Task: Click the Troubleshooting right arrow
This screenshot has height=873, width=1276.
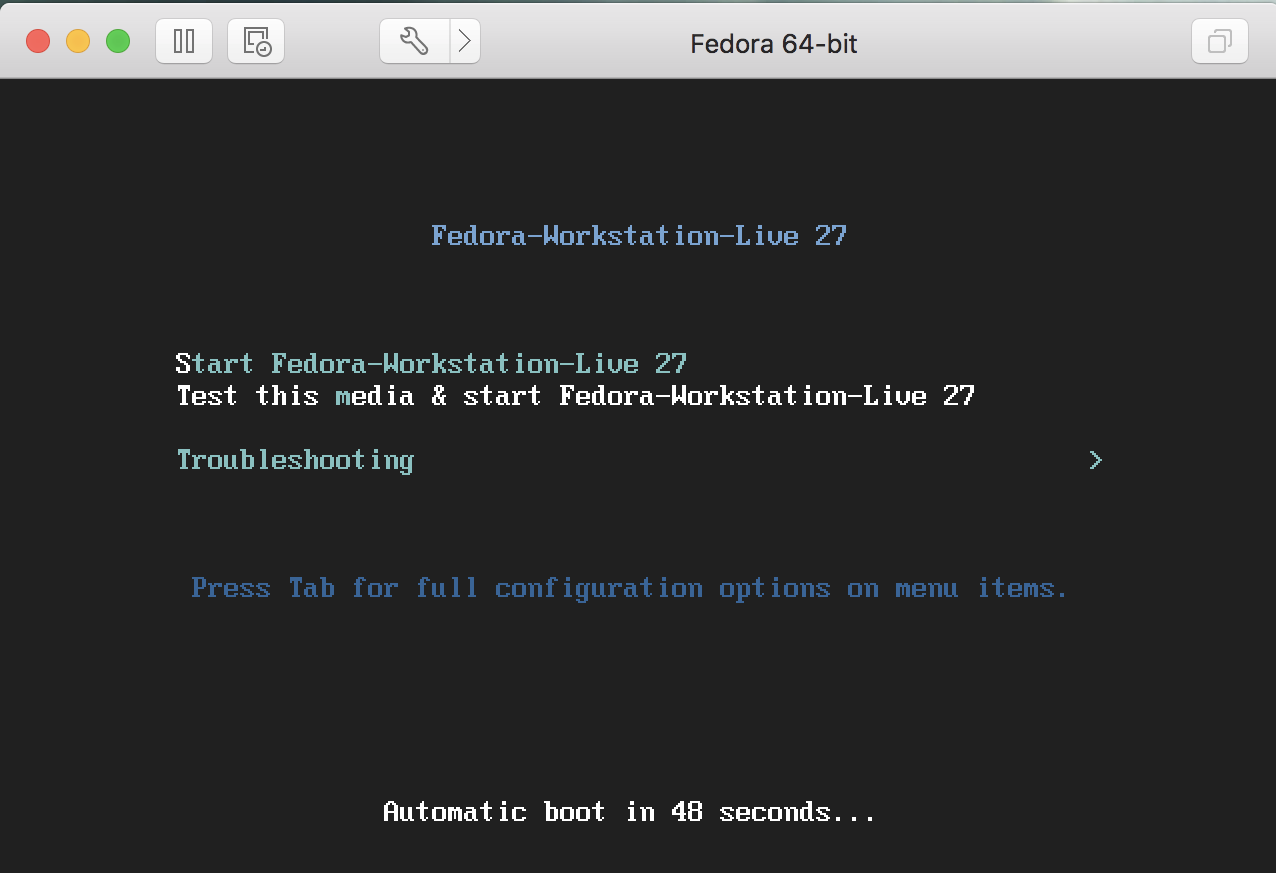Action: click(1096, 460)
